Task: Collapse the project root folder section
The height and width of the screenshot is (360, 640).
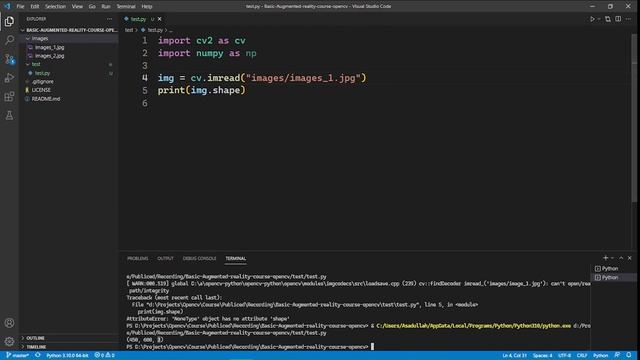Action: [x=69, y=30]
